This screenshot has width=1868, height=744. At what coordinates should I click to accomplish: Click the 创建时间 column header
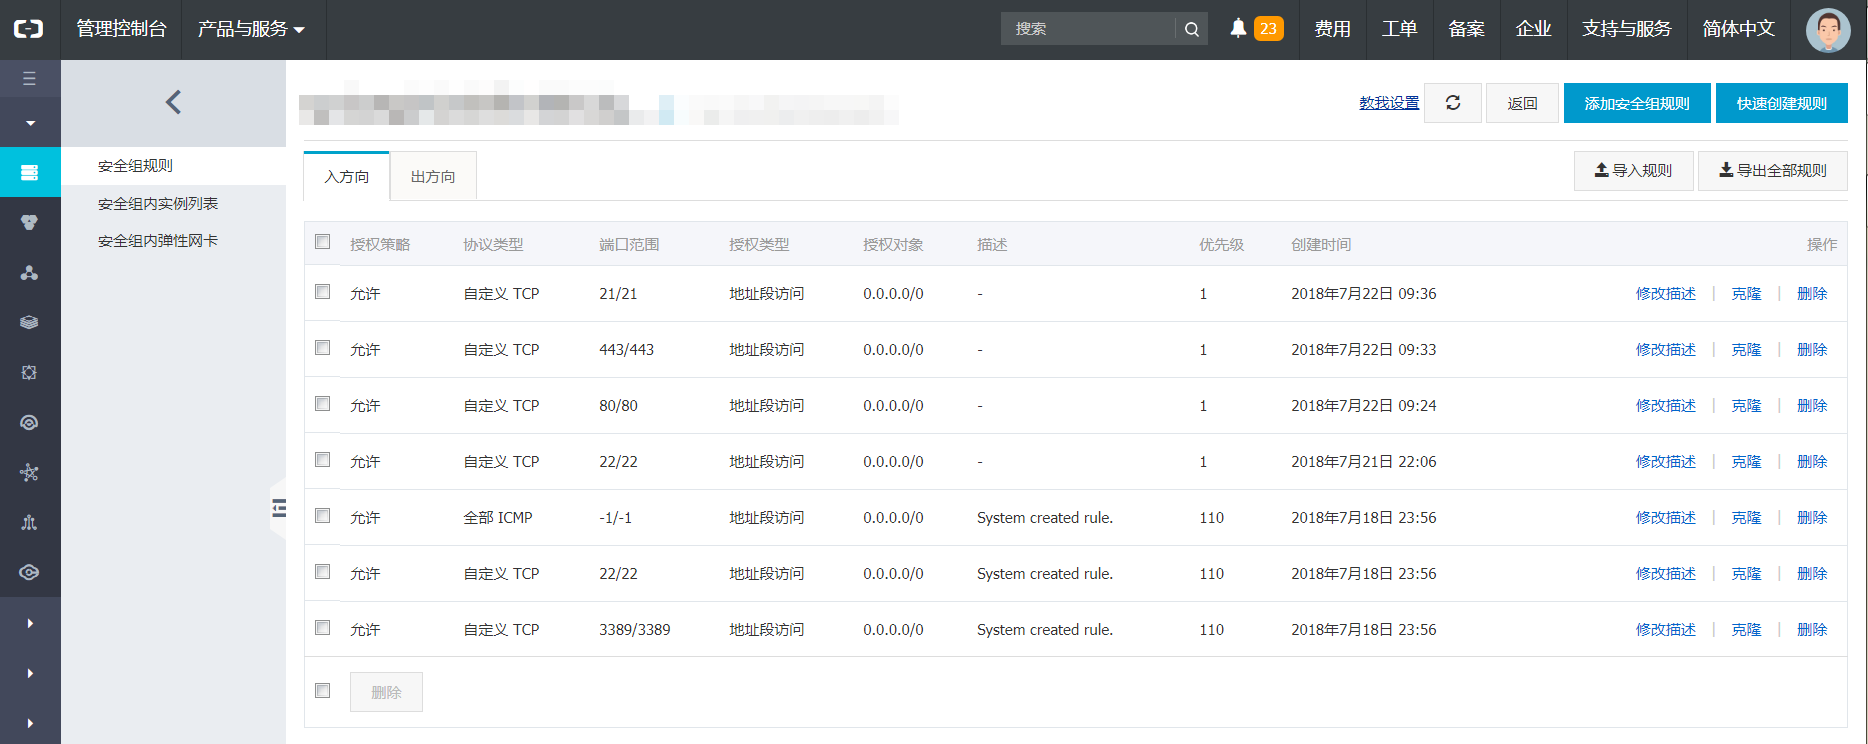click(x=1321, y=244)
